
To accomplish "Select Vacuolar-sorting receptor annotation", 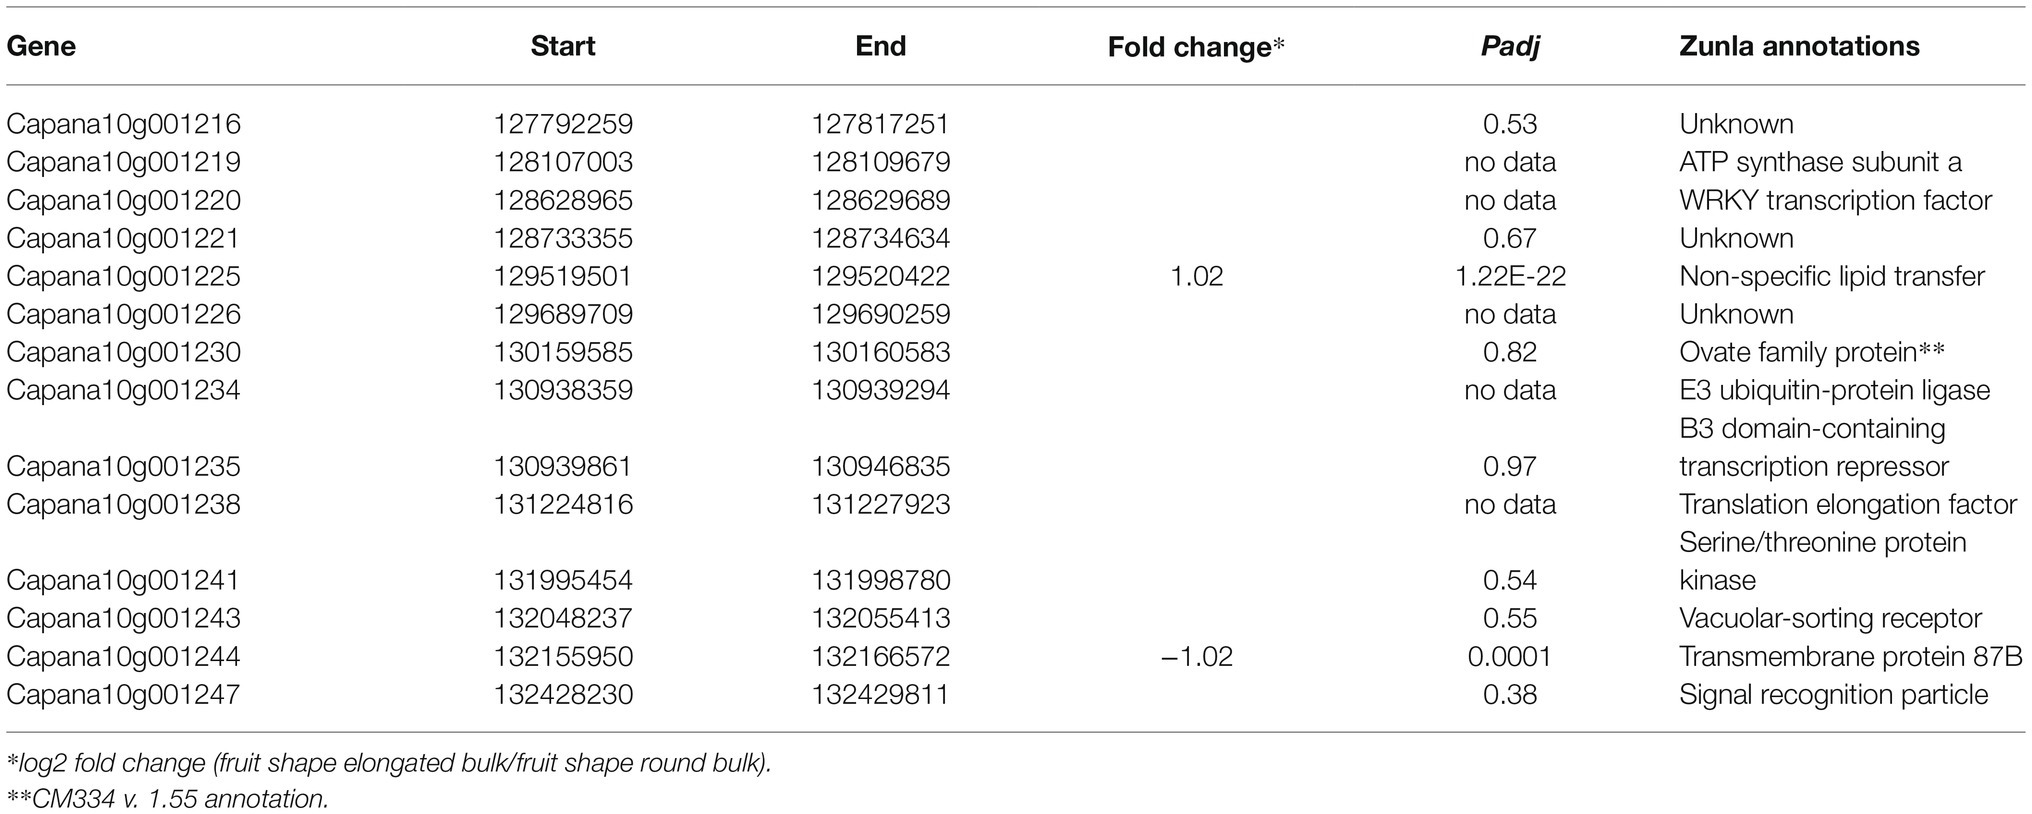I will pos(1830,618).
